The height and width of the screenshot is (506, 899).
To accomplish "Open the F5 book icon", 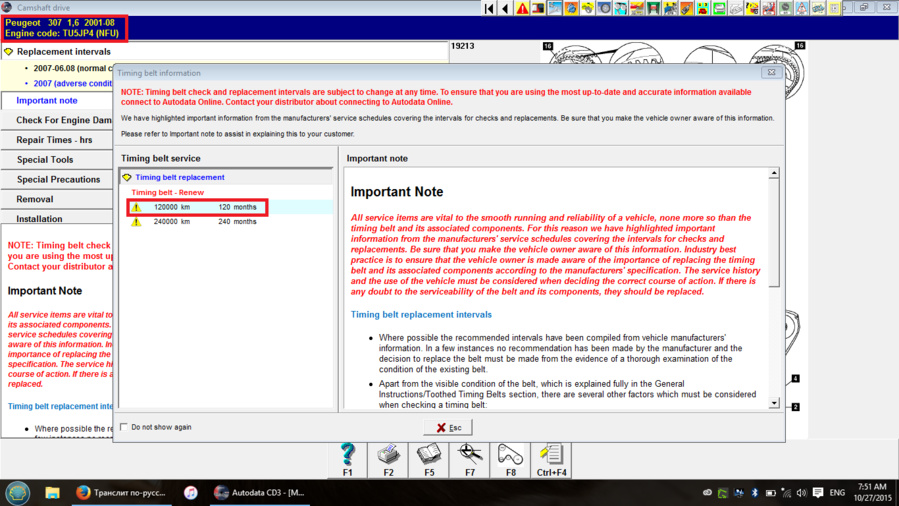I will coord(429,460).
